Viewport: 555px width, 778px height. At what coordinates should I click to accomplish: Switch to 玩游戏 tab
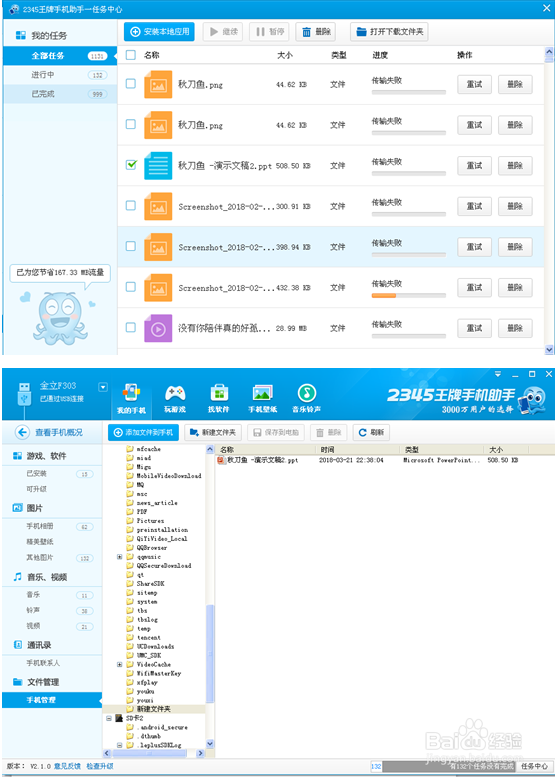175,398
